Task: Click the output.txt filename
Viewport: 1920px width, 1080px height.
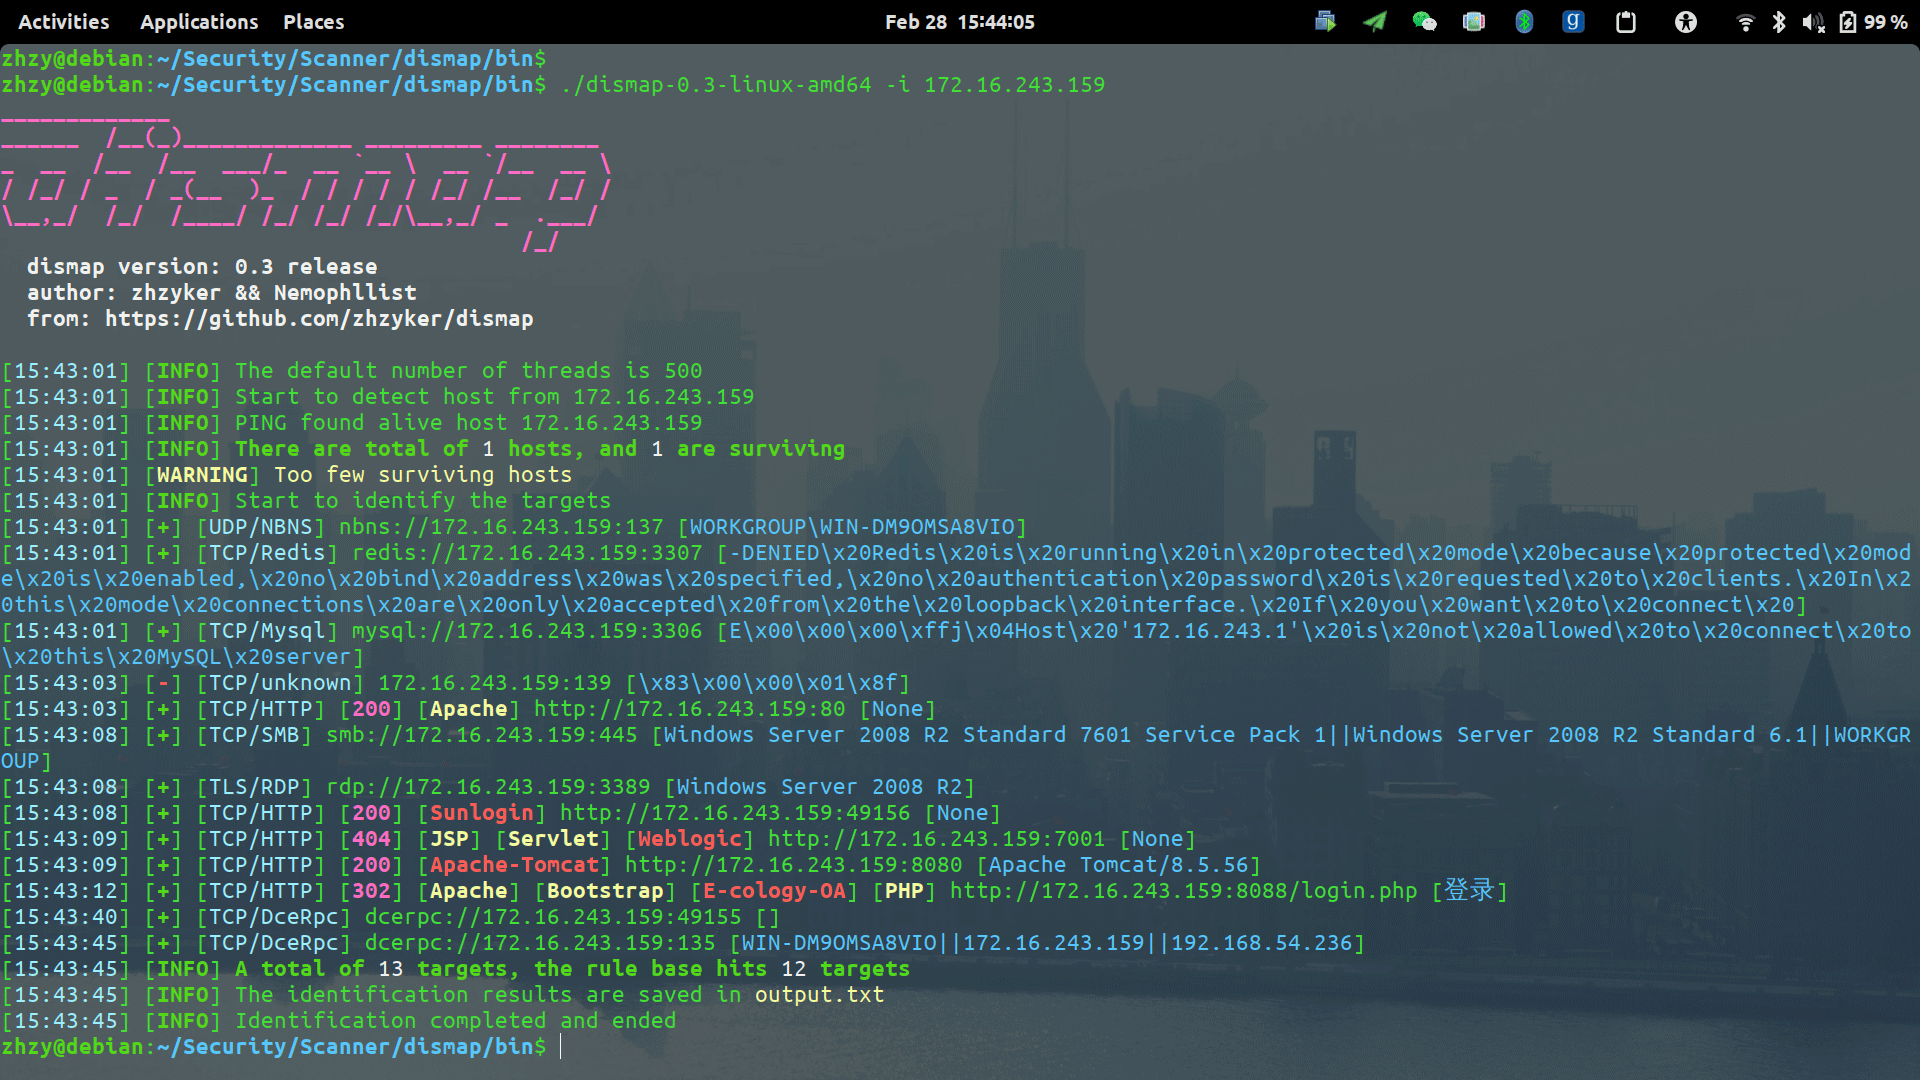Action: coord(820,994)
